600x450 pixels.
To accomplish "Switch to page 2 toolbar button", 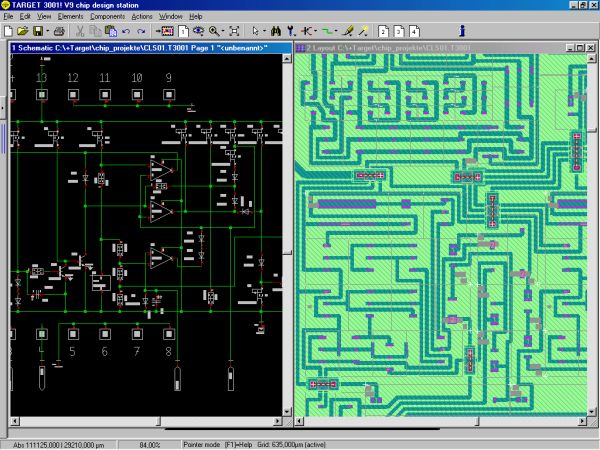I will tap(382, 31).
